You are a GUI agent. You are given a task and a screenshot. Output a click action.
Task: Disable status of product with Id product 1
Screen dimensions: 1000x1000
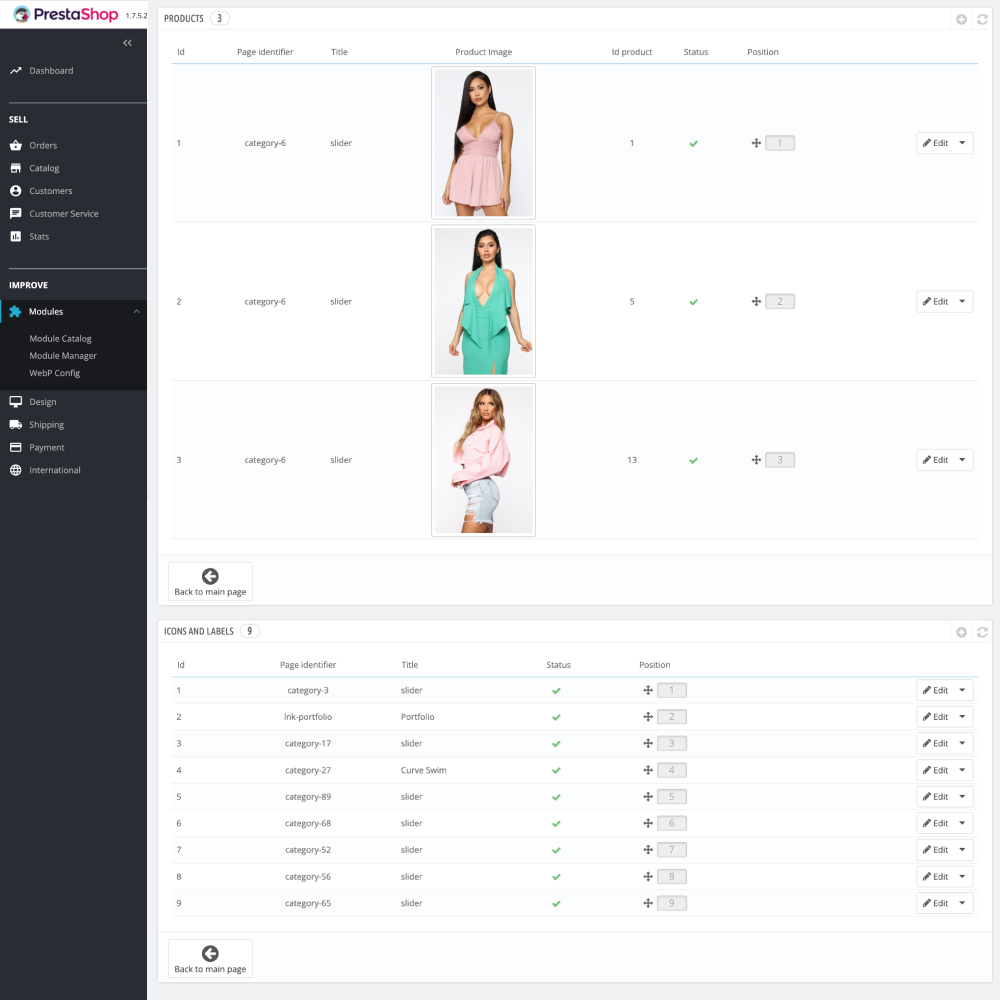(x=694, y=143)
